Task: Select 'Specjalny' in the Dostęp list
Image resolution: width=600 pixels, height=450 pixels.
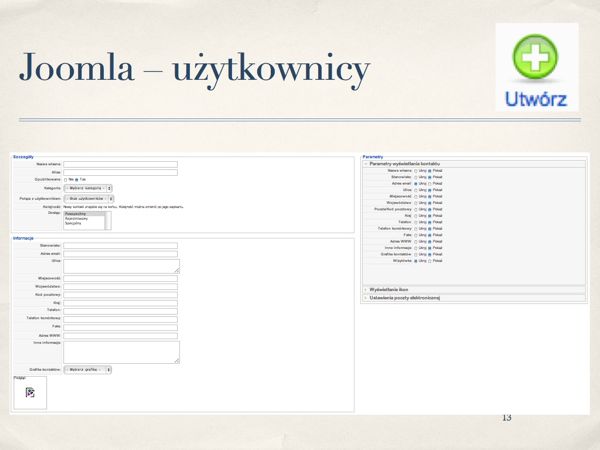Action: tap(75, 224)
